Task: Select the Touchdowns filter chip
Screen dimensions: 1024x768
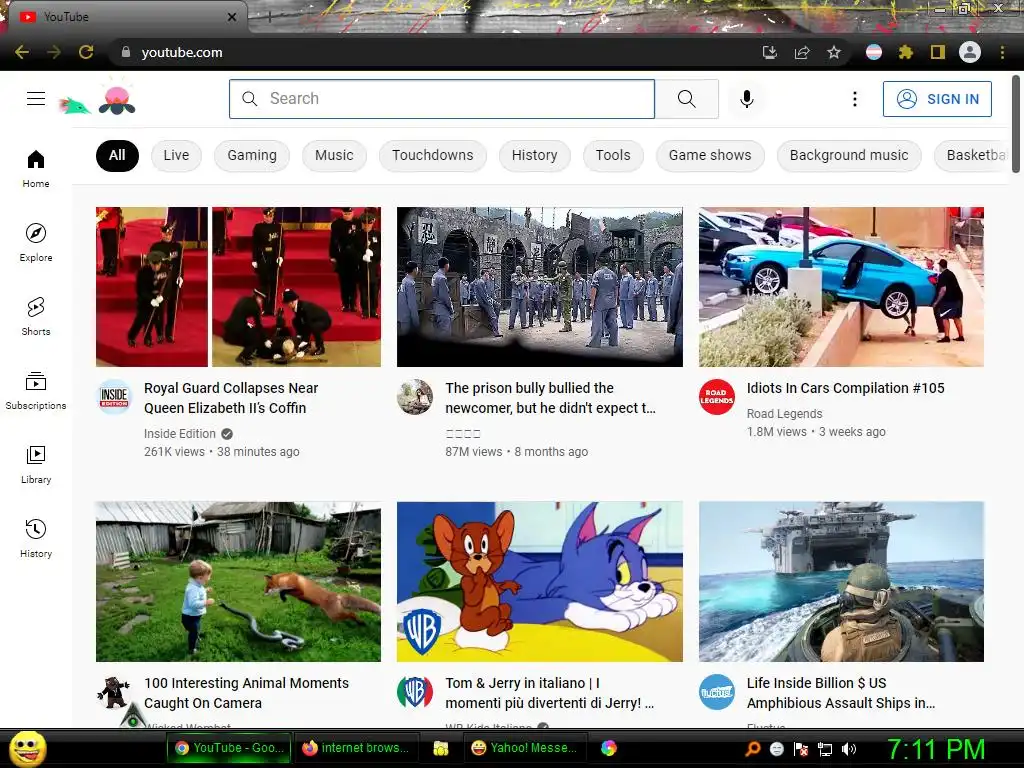Action: tap(432, 155)
